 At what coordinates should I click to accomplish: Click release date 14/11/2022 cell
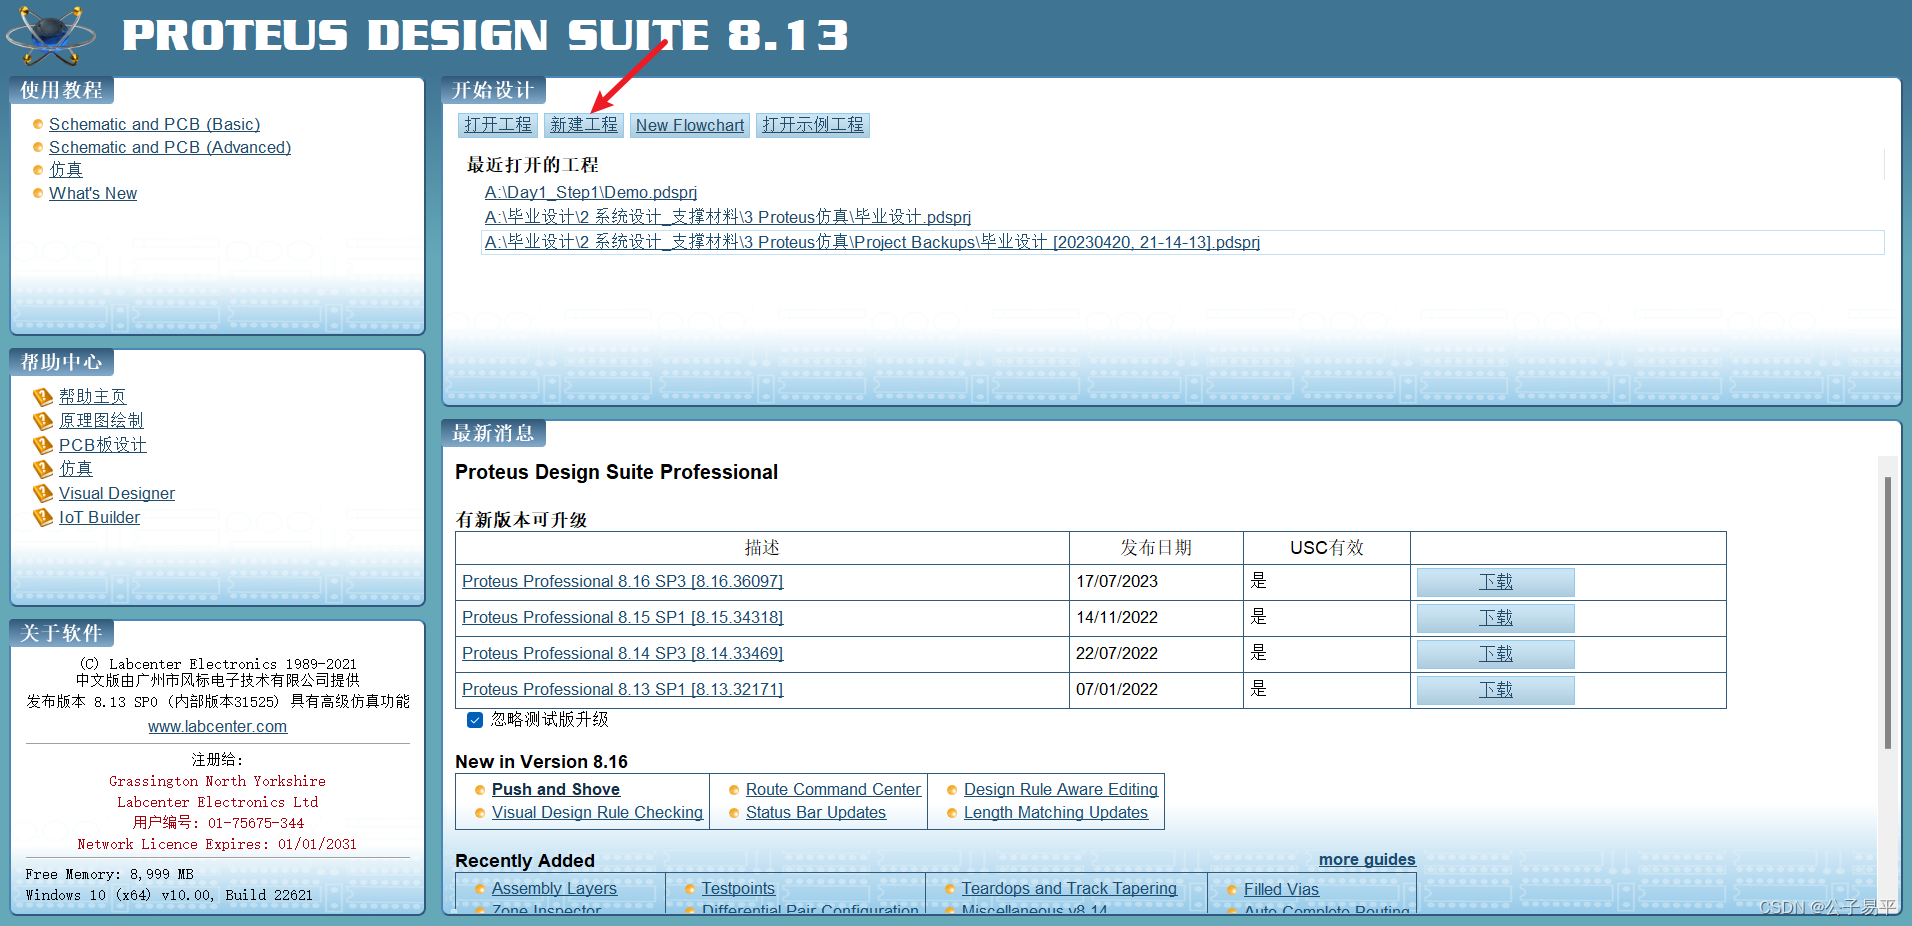click(x=1156, y=618)
